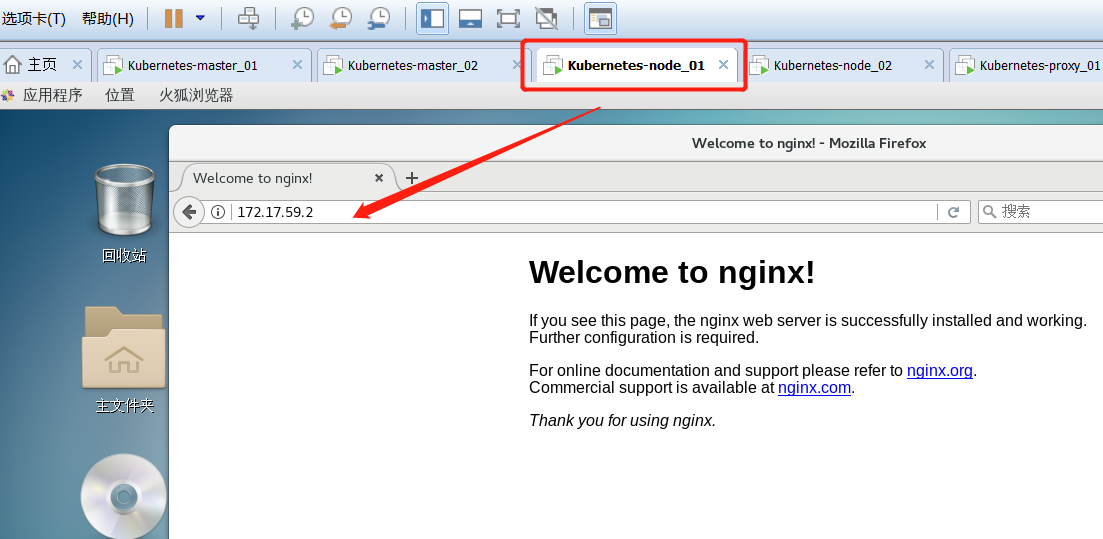Open the power options dropdown arrow
1103x539 pixels.
coord(200,18)
